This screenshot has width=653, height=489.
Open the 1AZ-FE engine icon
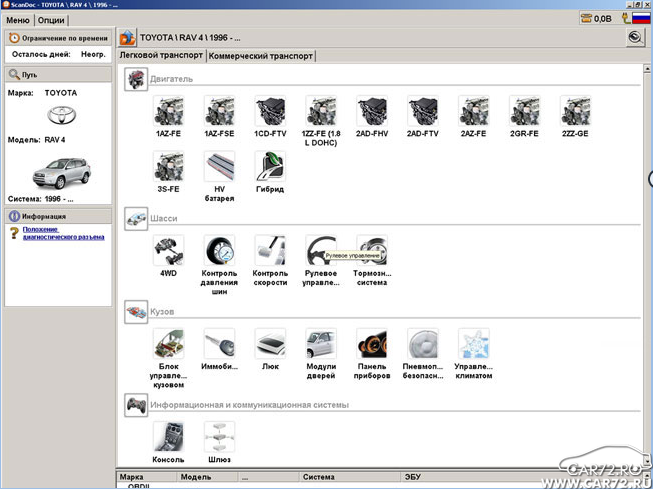pyautogui.click(x=168, y=111)
